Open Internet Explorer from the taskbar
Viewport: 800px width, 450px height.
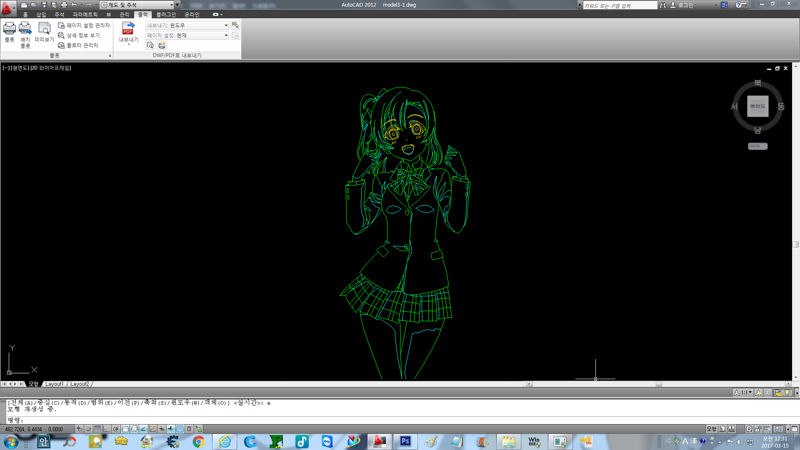pyautogui.click(x=224, y=442)
